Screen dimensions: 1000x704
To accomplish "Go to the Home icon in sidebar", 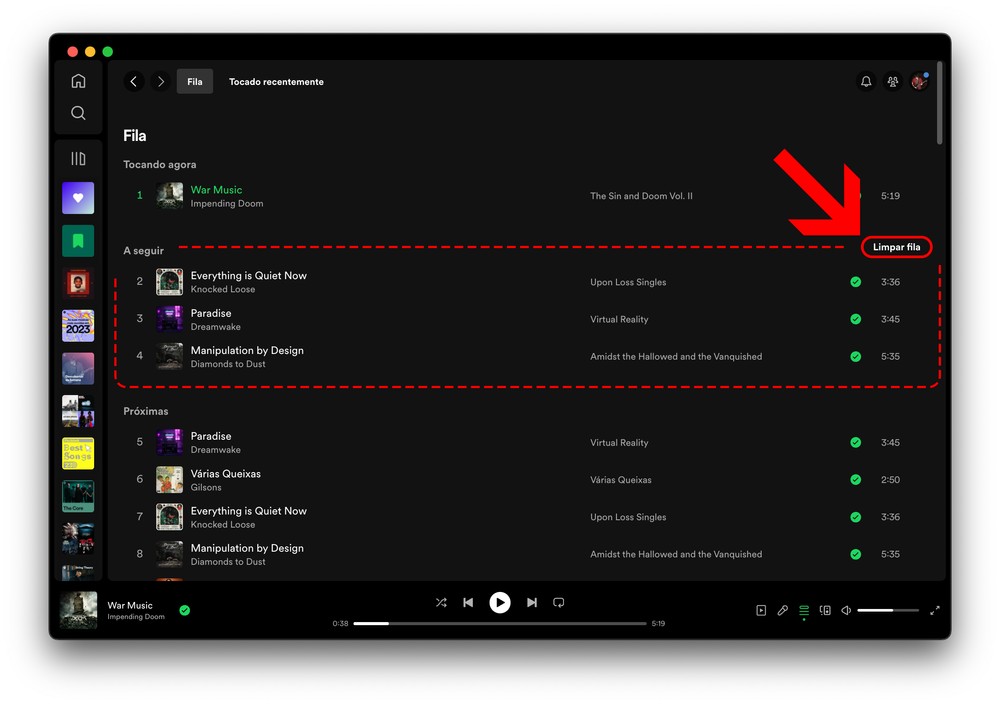I will (x=78, y=81).
